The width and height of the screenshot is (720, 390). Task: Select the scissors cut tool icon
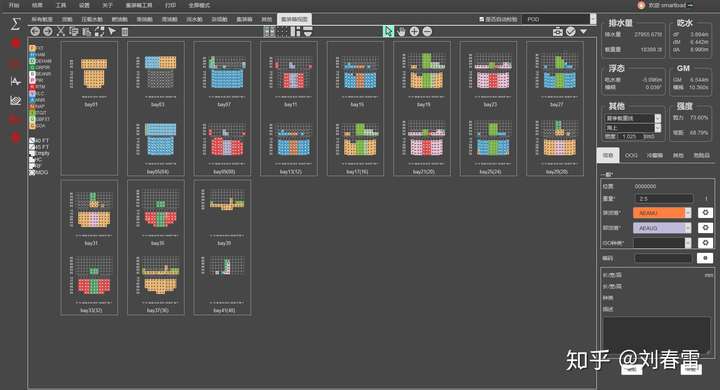[61, 31]
